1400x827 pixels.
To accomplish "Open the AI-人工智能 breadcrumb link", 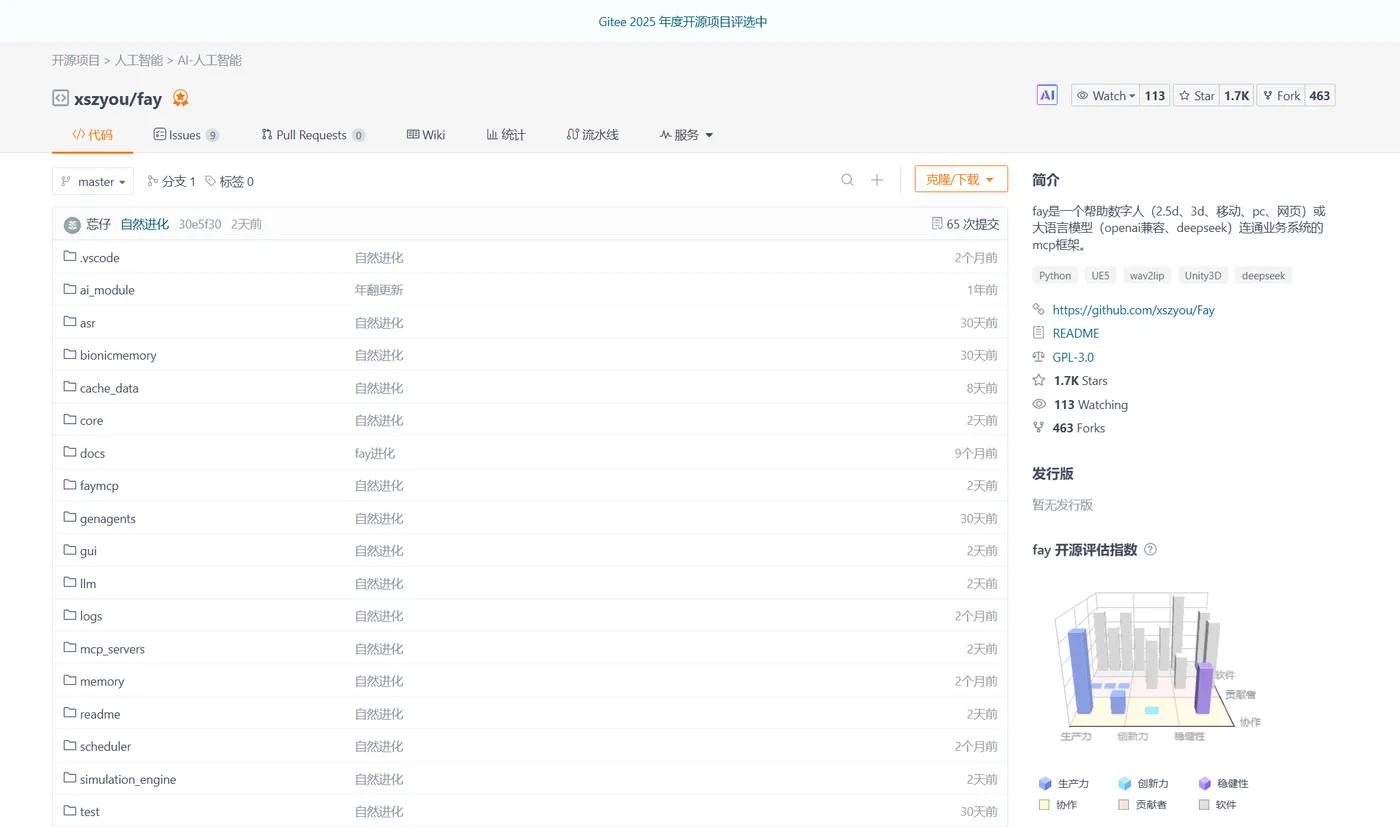I will [x=210, y=60].
